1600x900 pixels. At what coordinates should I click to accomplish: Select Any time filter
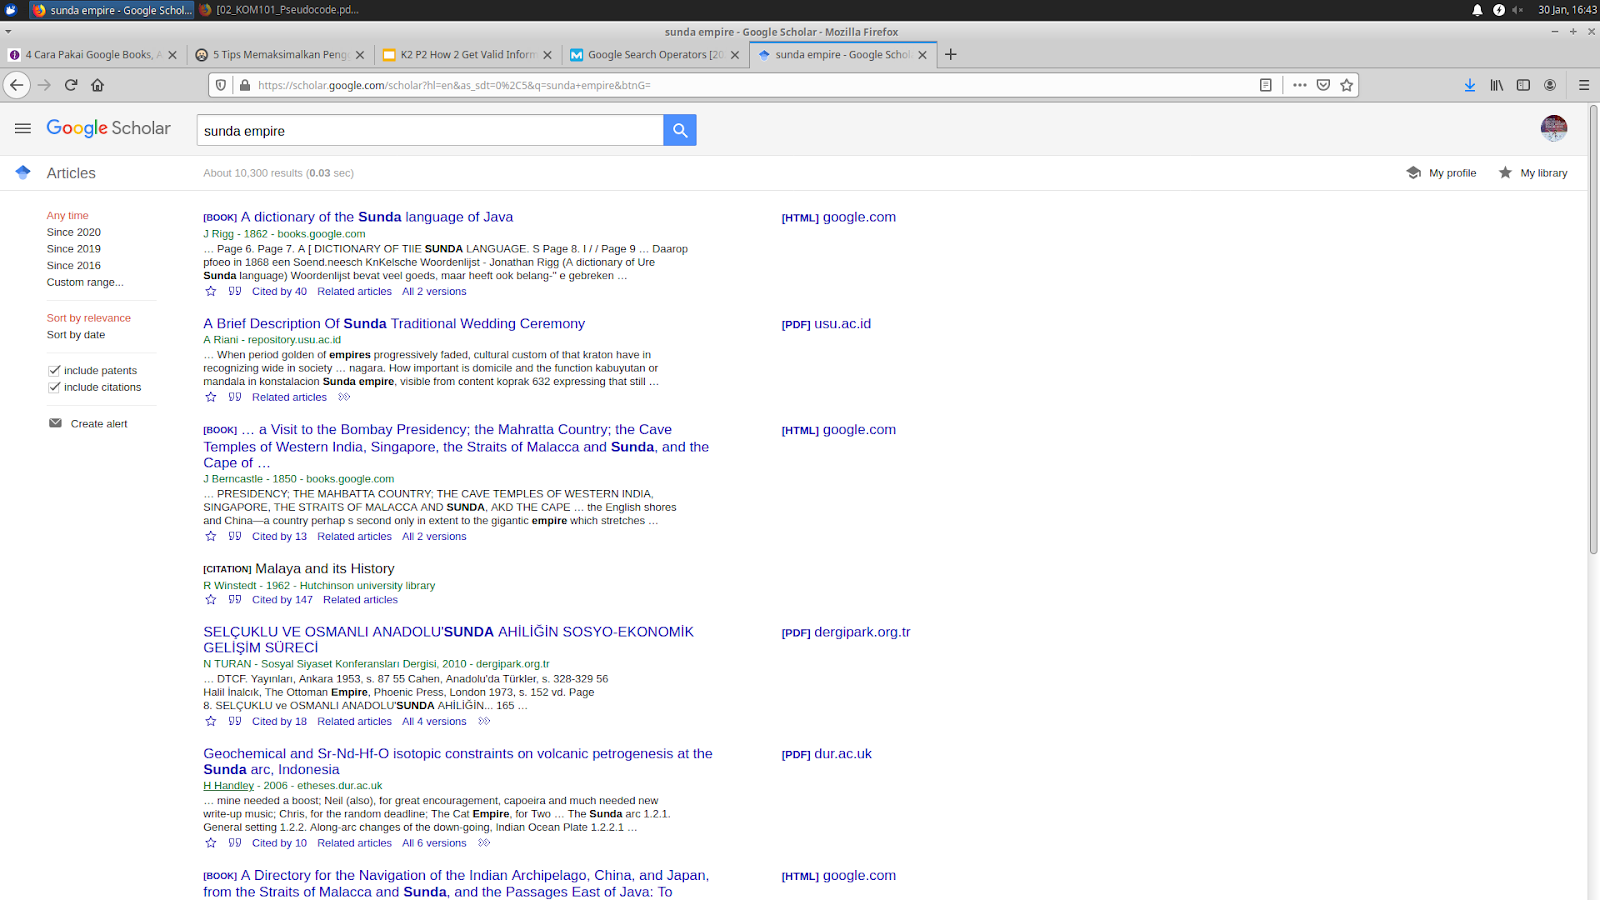tap(67, 215)
